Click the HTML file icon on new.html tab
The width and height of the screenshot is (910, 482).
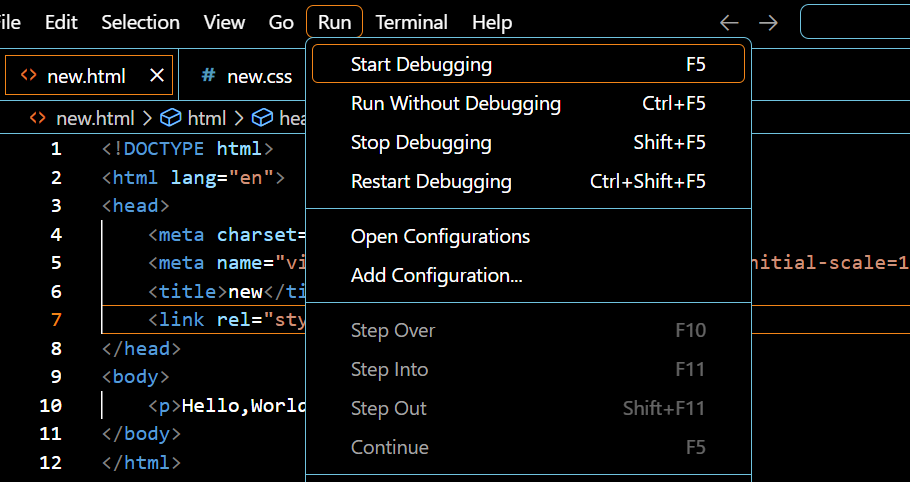pyautogui.click(x=28, y=75)
